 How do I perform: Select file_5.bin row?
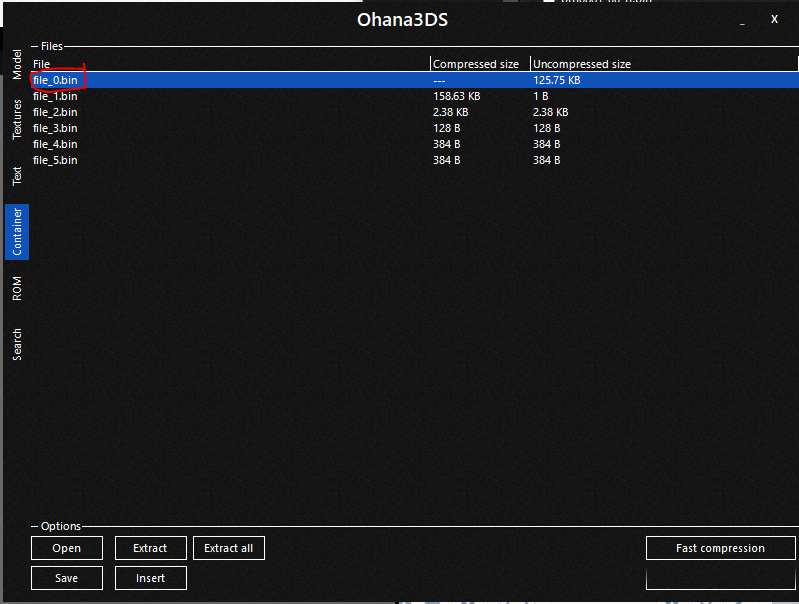415,160
